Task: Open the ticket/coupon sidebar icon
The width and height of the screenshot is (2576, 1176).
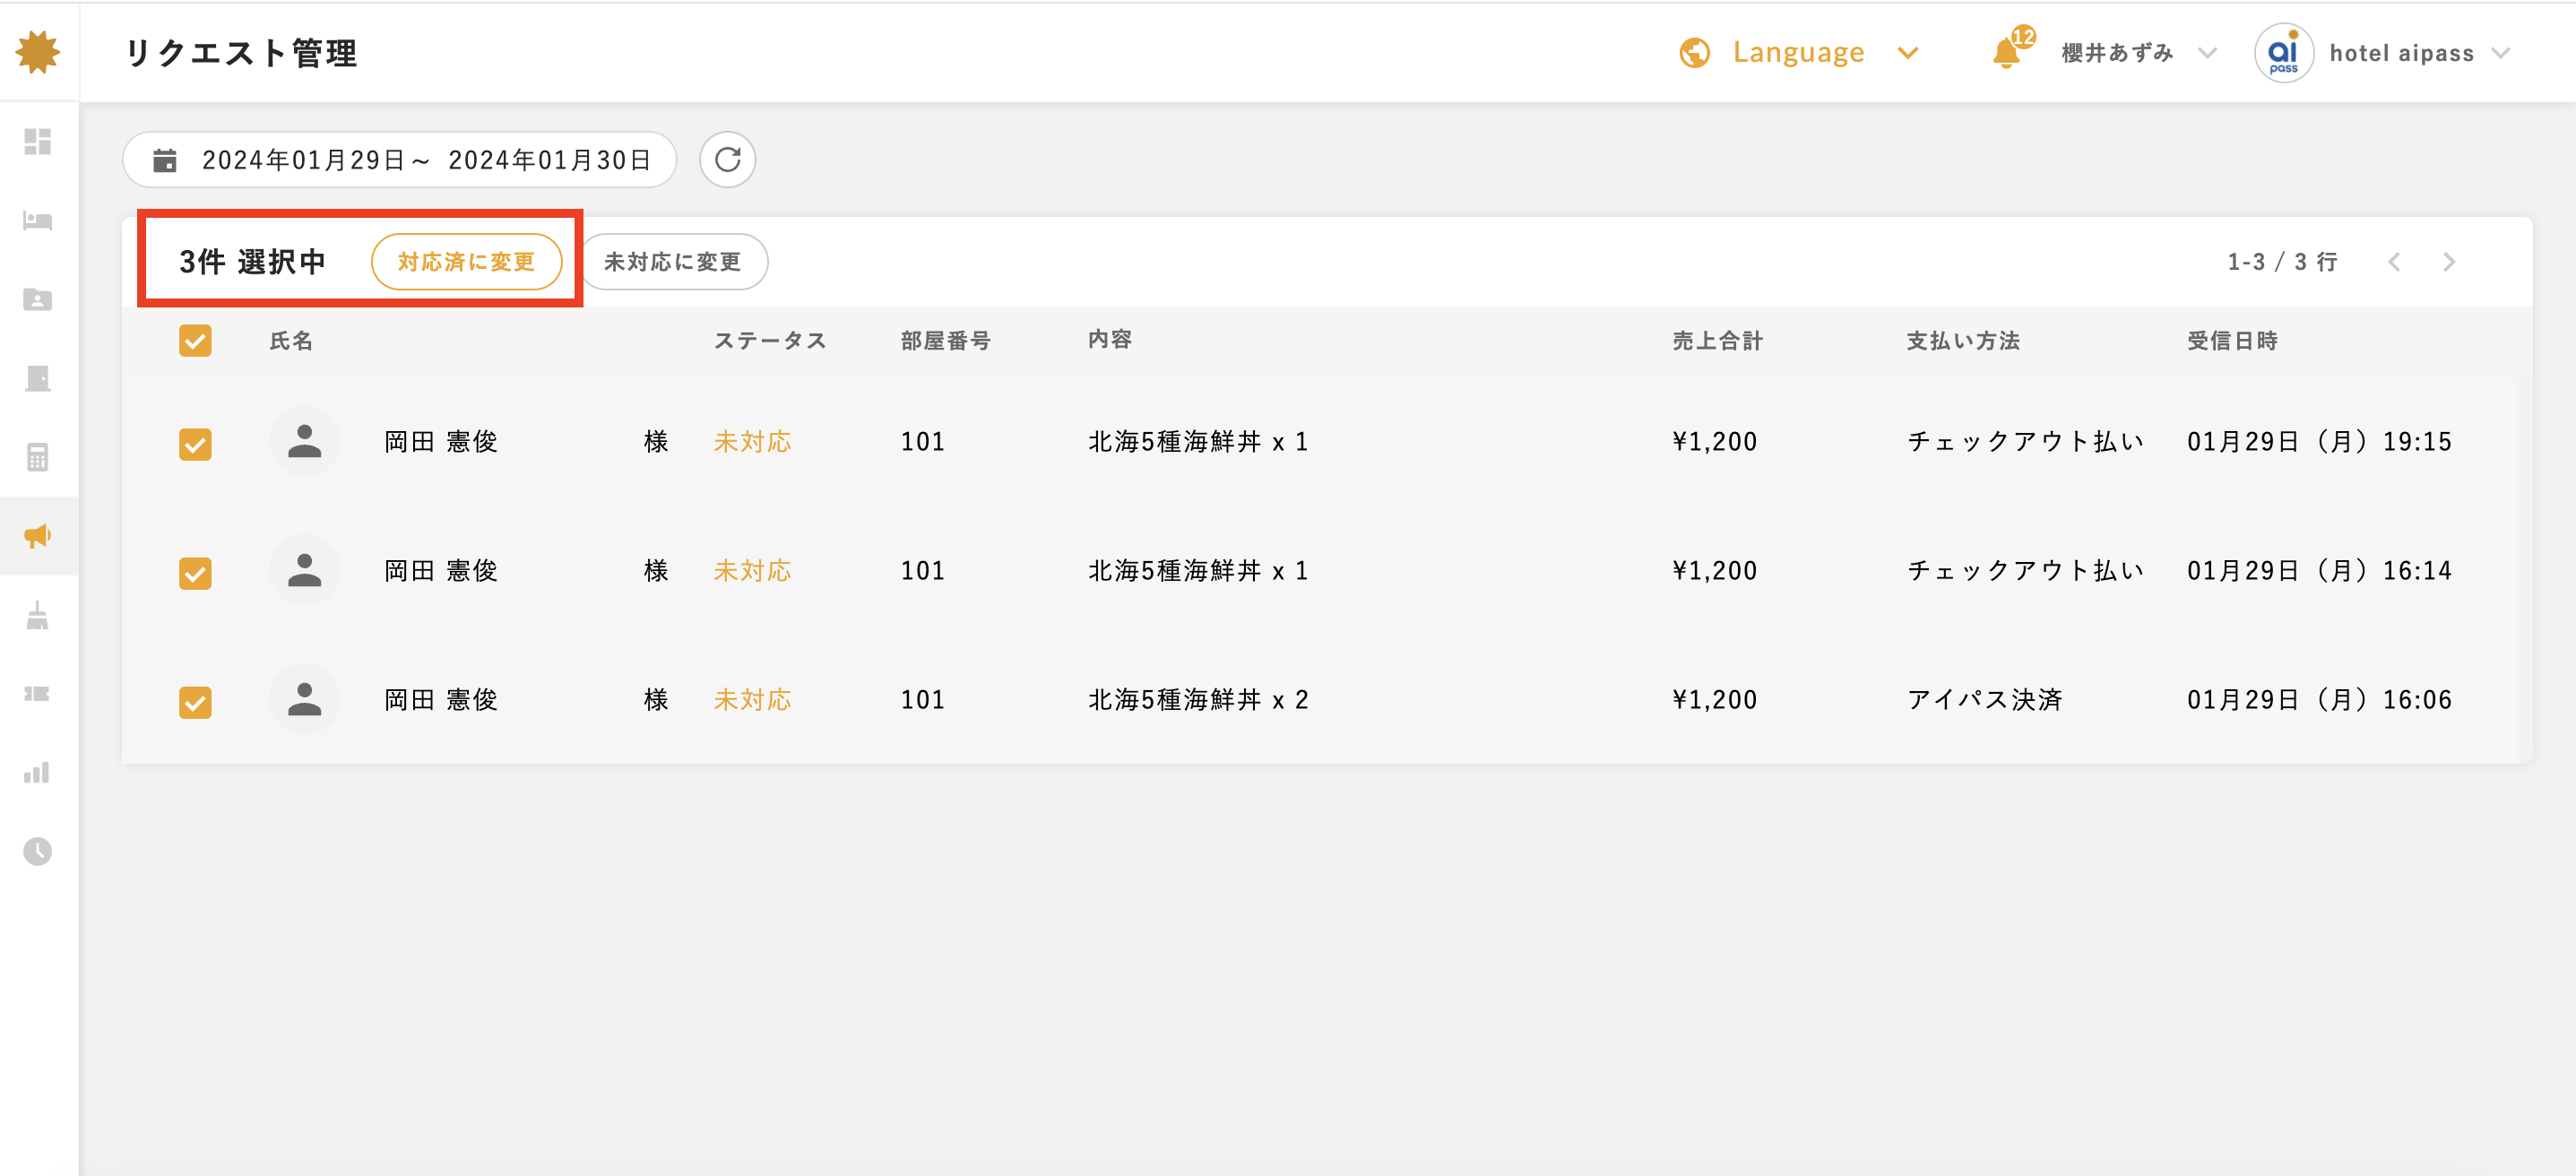Action: tap(38, 694)
